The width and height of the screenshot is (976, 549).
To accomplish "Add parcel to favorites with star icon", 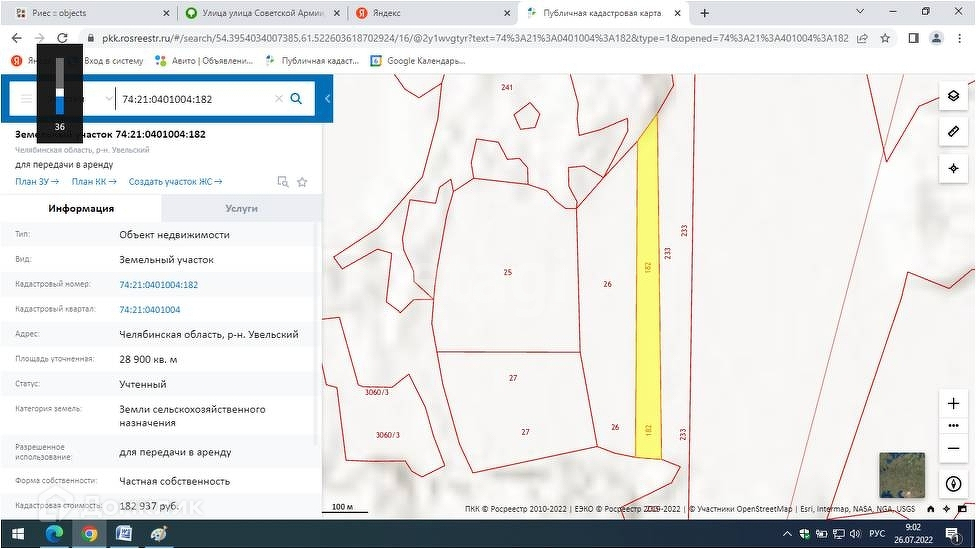I will pyautogui.click(x=302, y=182).
